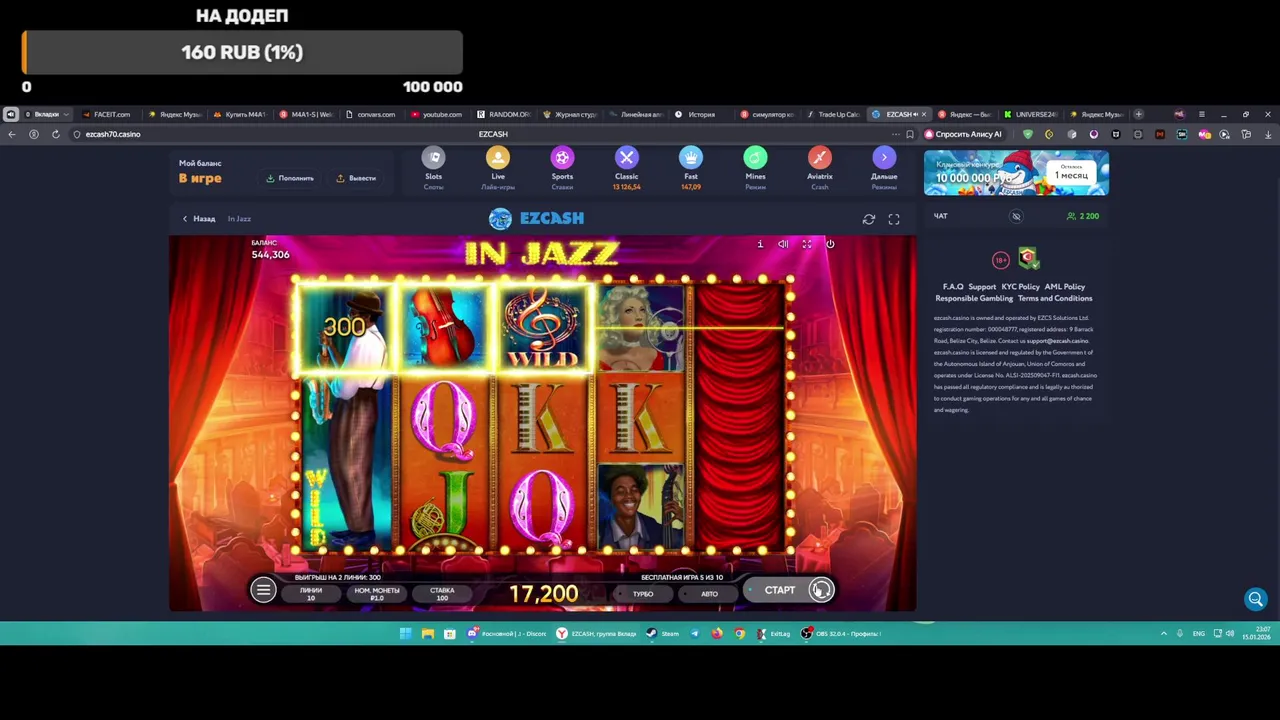Viewport: 1280px width, 720px height.
Task: Mute the slot sound speaker icon
Action: pyautogui.click(x=783, y=244)
